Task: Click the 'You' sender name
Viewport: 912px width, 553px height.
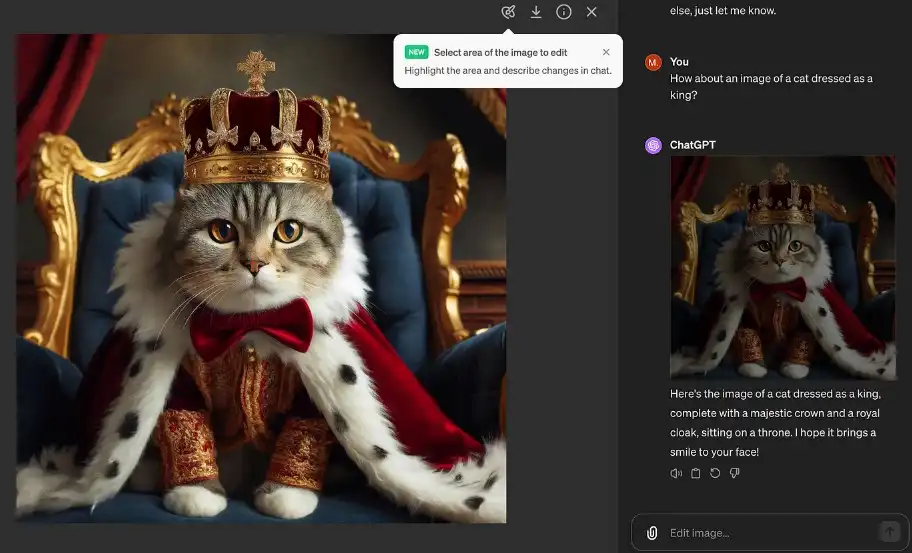Action: pyautogui.click(x=679, y=62)
